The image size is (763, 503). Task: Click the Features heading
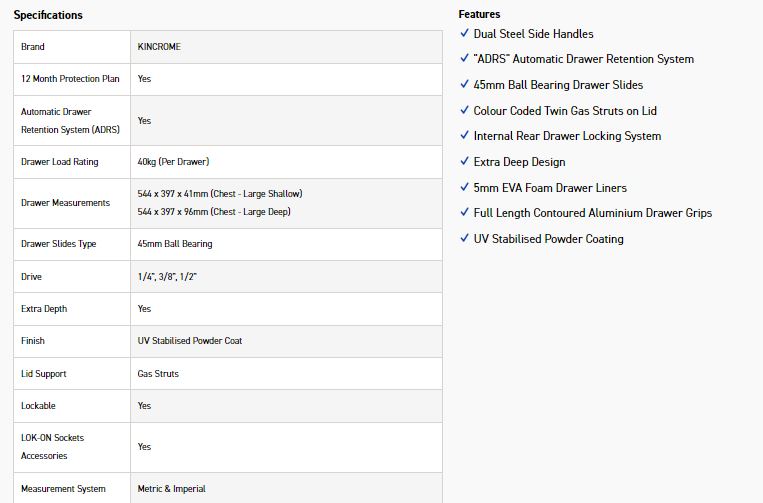tap(479, 14)
